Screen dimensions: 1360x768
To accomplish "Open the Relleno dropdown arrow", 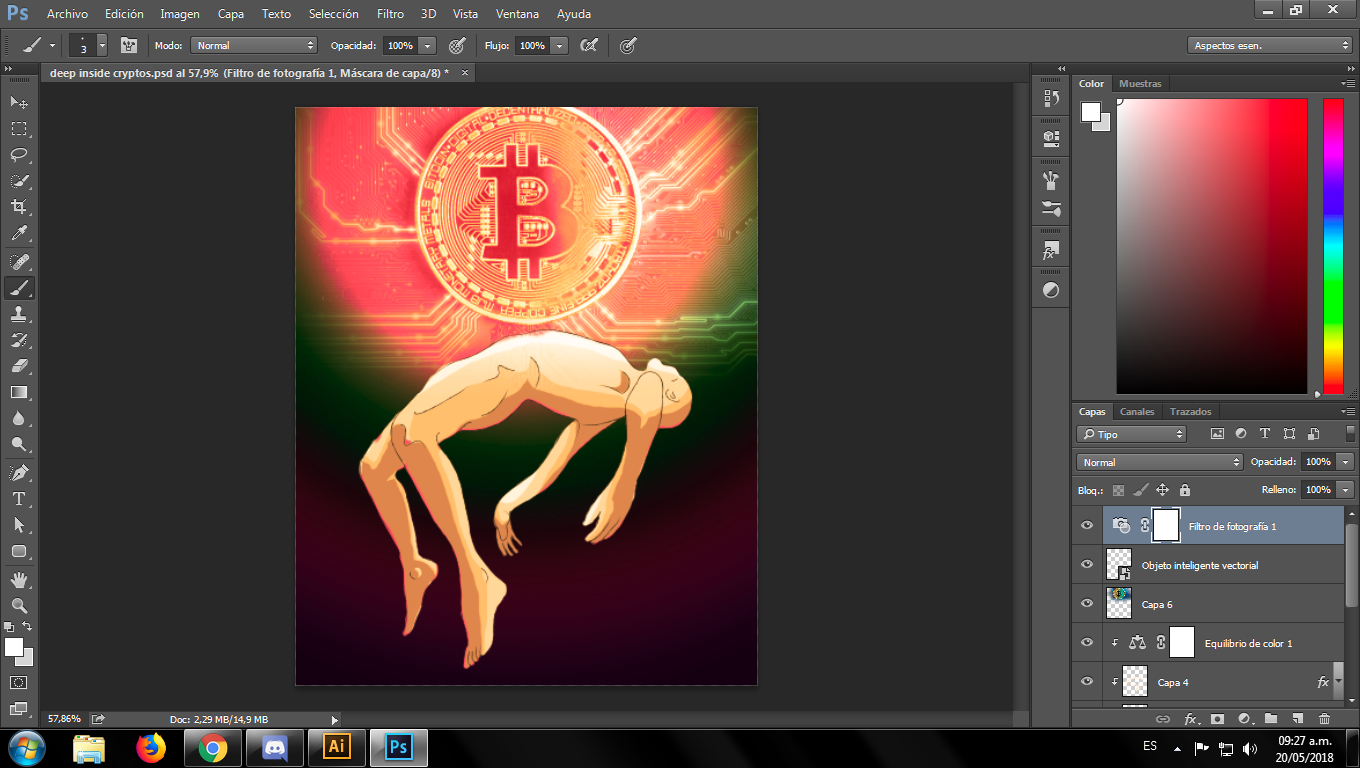I will tap(1345, 490).
